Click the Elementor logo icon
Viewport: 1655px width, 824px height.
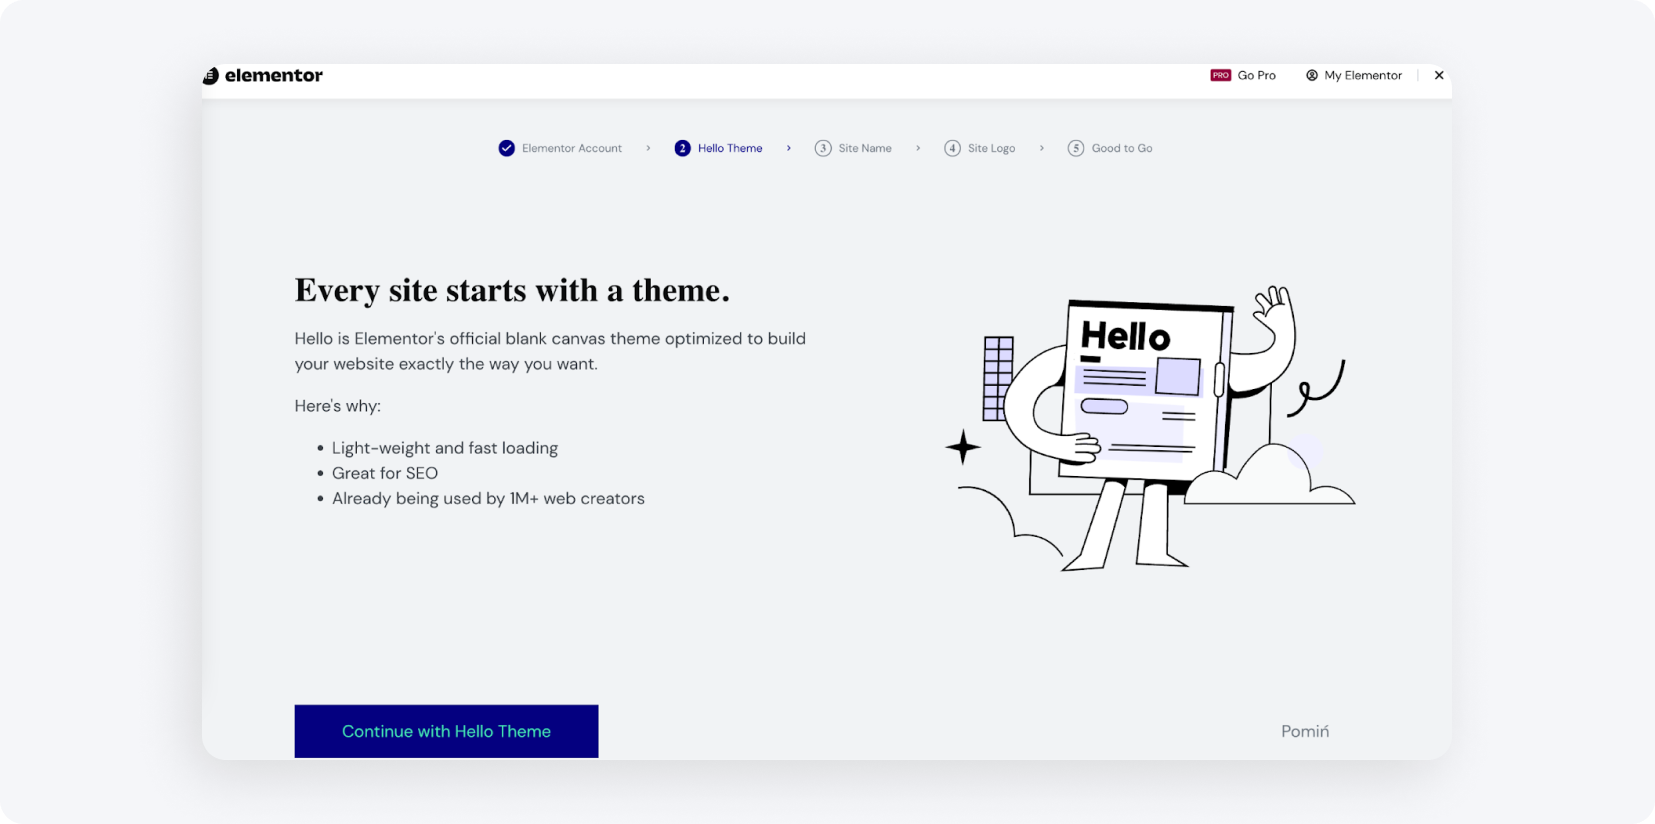(x=211, y=76)
